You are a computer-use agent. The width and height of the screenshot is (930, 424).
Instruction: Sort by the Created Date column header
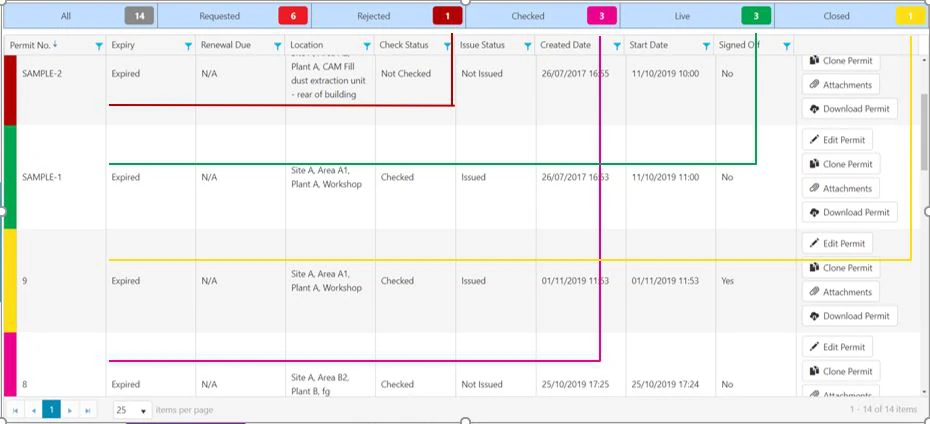(x=565, y=45)
